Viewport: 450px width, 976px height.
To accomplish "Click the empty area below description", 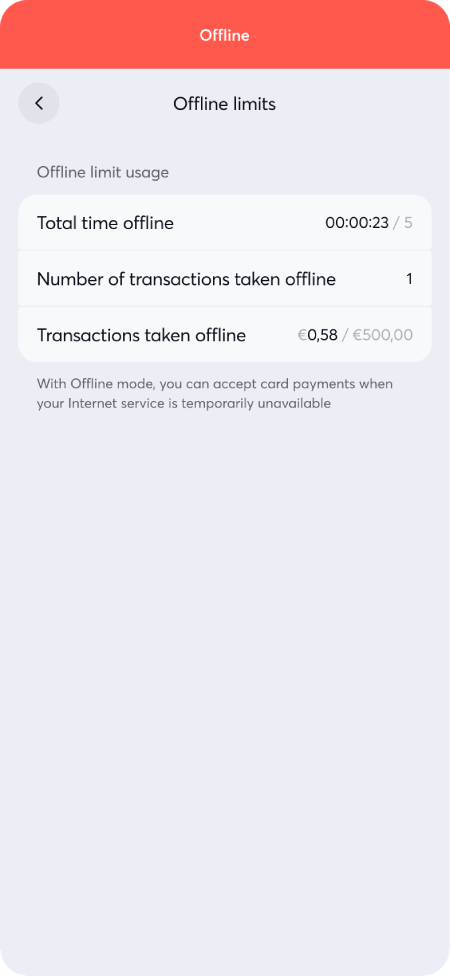I will coord(225,685).
